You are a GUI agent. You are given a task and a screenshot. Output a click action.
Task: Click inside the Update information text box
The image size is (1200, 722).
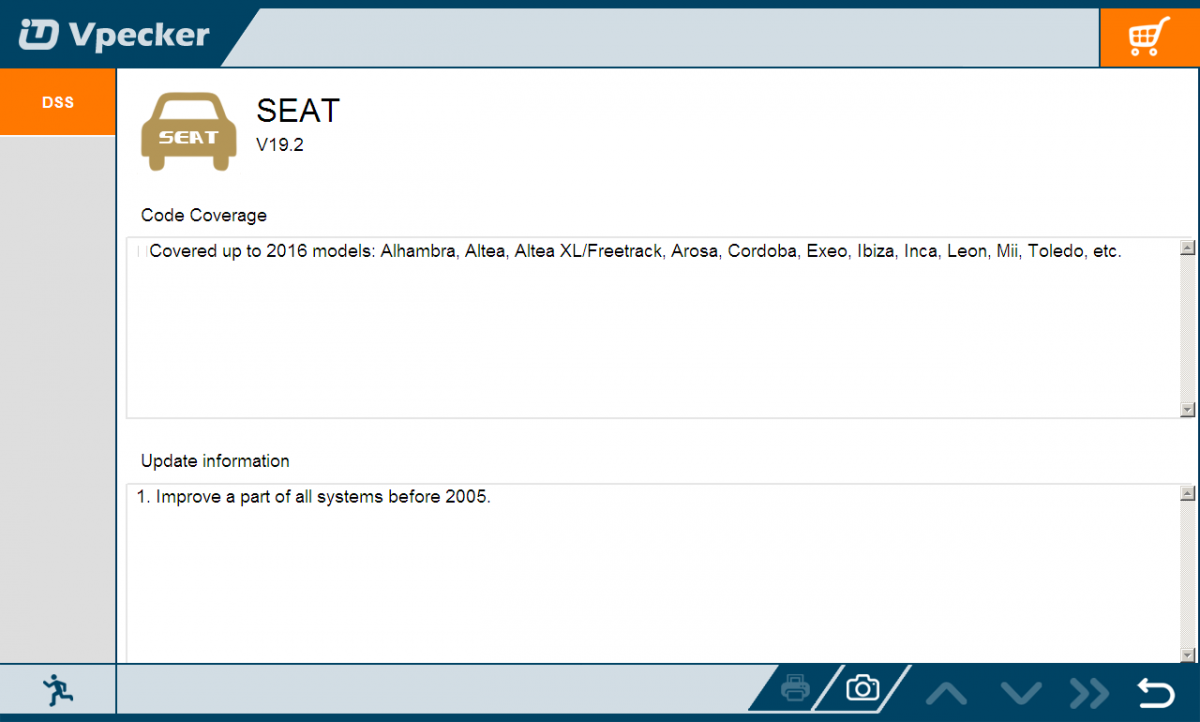(x=652, y=573)
